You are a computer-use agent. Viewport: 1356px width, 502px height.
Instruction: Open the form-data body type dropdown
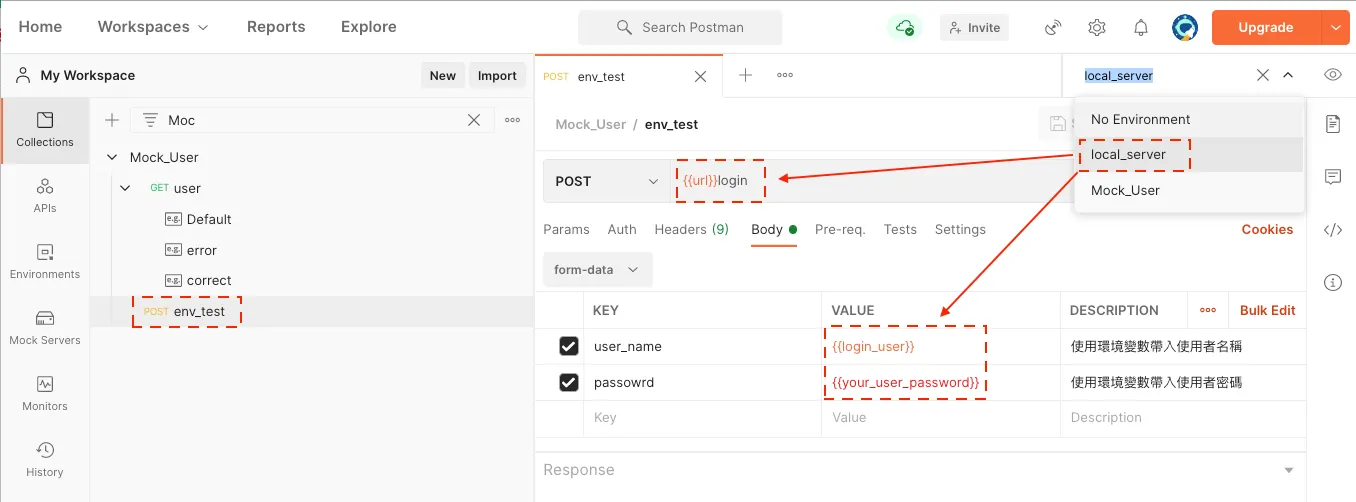tap(597, 270)
